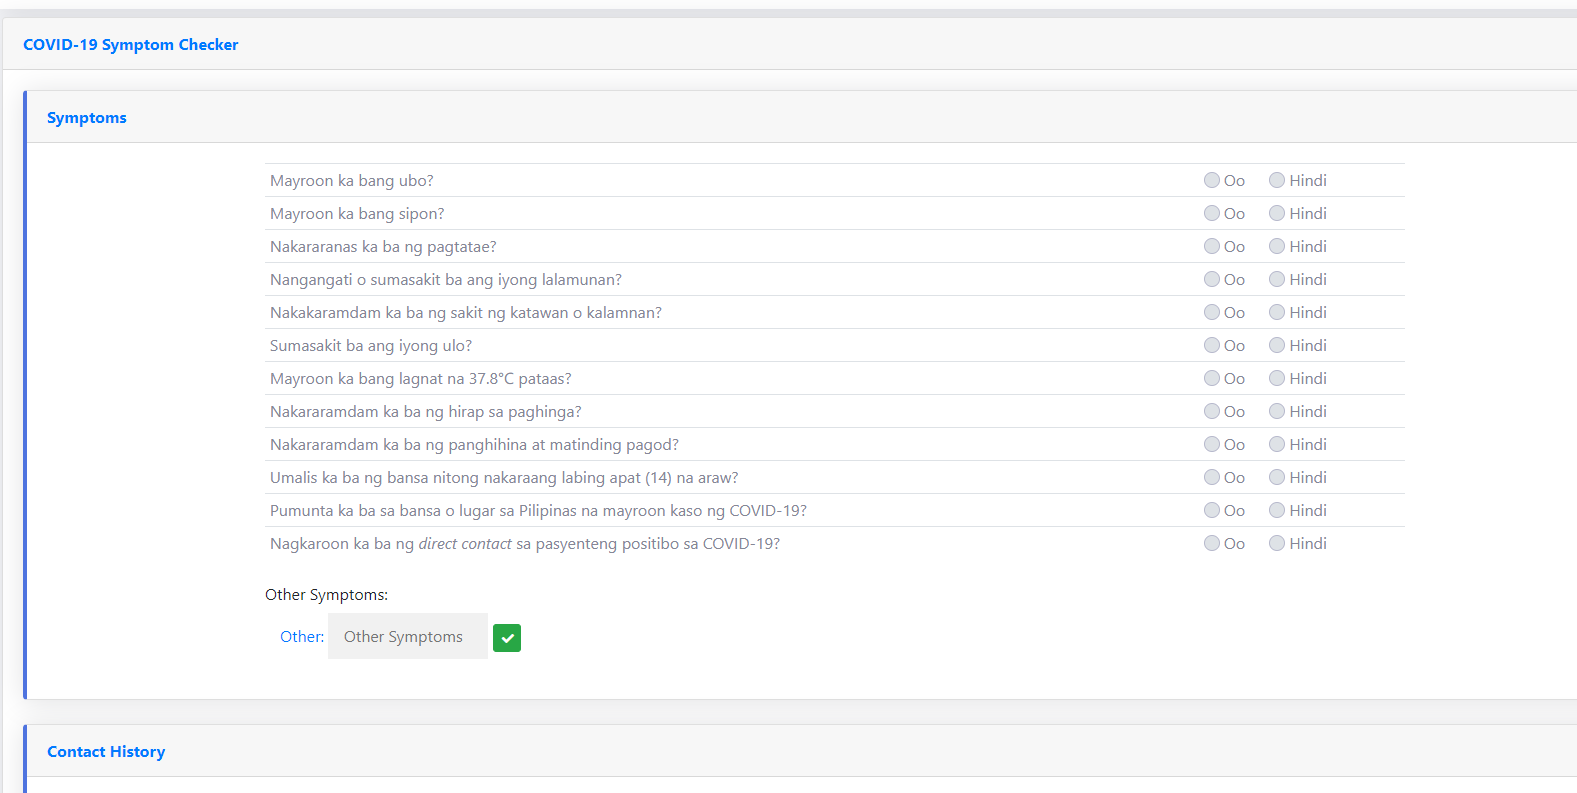Choose Oo for the pagtatae question
This screenshot has width=1577, height=793.
tap(1212, 247)
